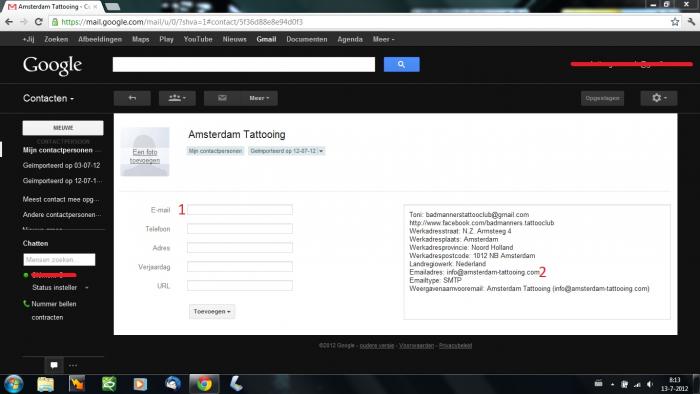Click the browser address bar URL
The image size is (700, 394).
tap(182, 22)
